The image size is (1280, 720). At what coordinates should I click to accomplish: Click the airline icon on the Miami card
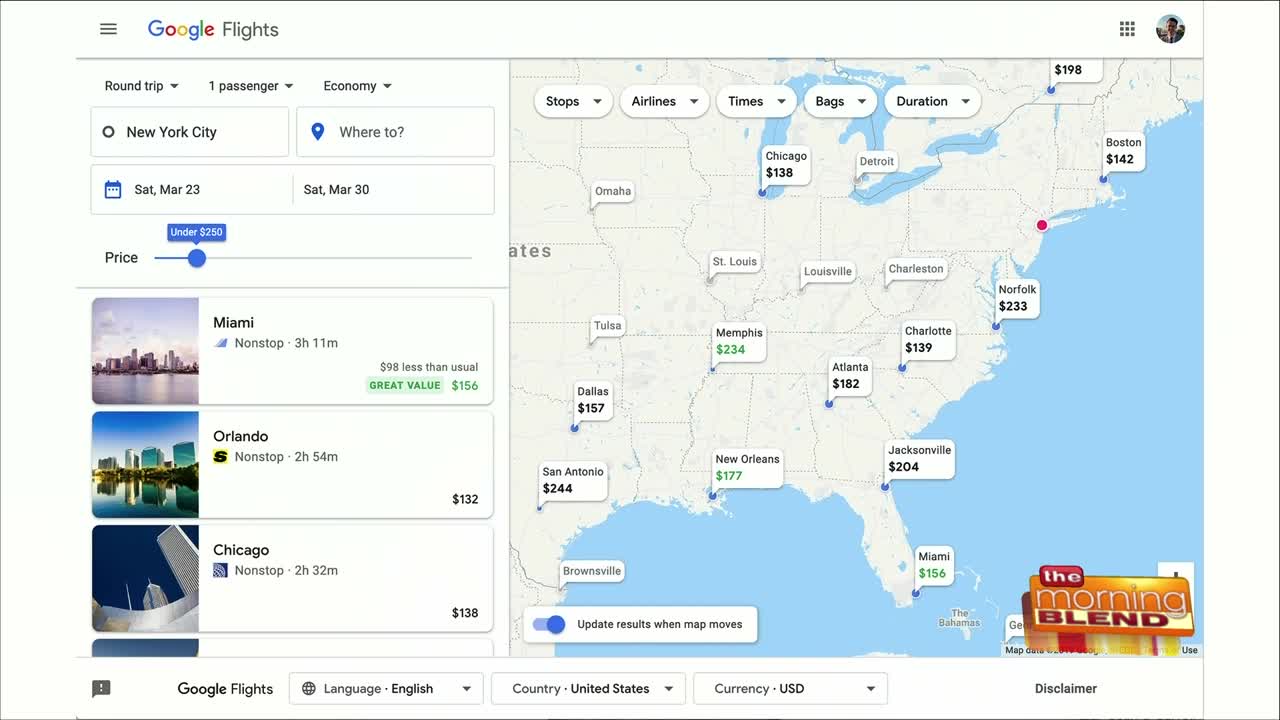tap(221, 343)
